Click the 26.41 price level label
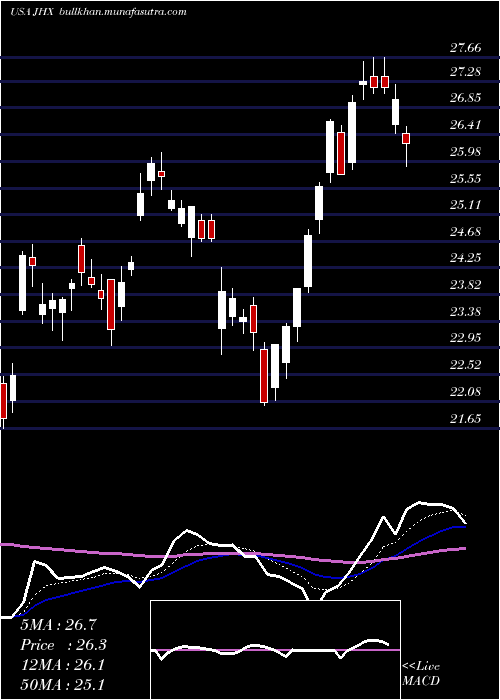The width and height of the screenshot is (500, 700). [466, 125]
